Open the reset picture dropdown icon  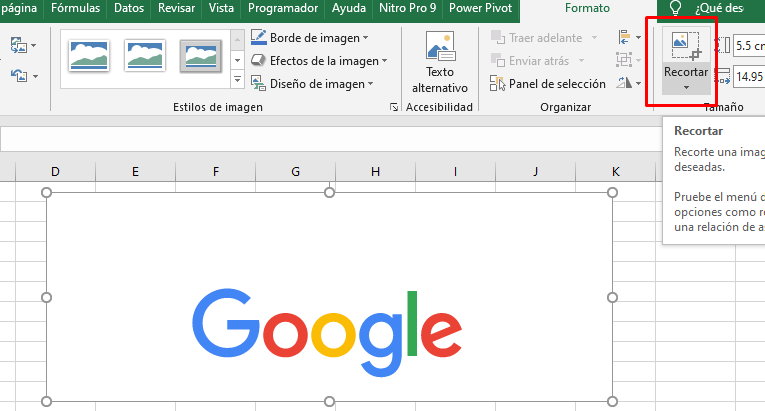(x=24, y=76)
